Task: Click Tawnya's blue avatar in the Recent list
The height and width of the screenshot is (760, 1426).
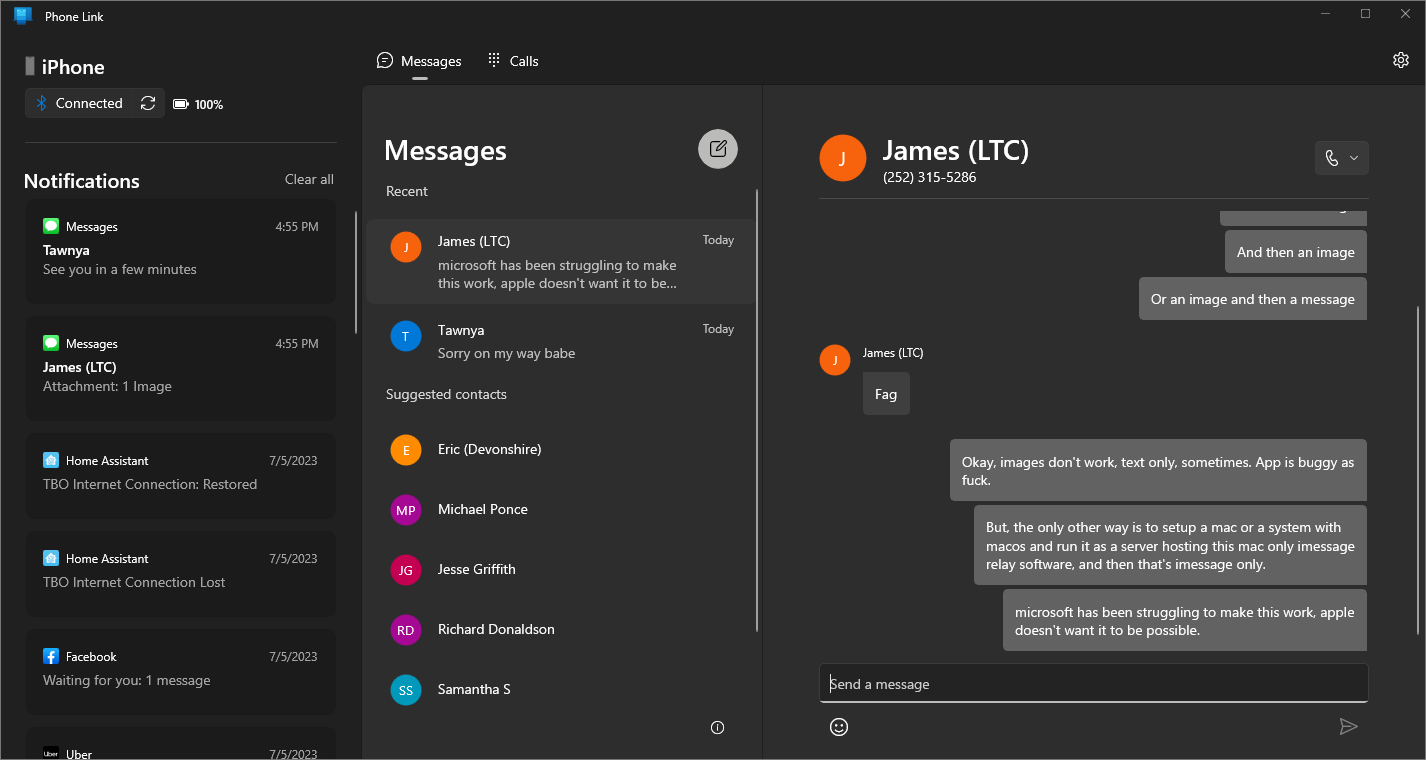Action: point(405,337)
